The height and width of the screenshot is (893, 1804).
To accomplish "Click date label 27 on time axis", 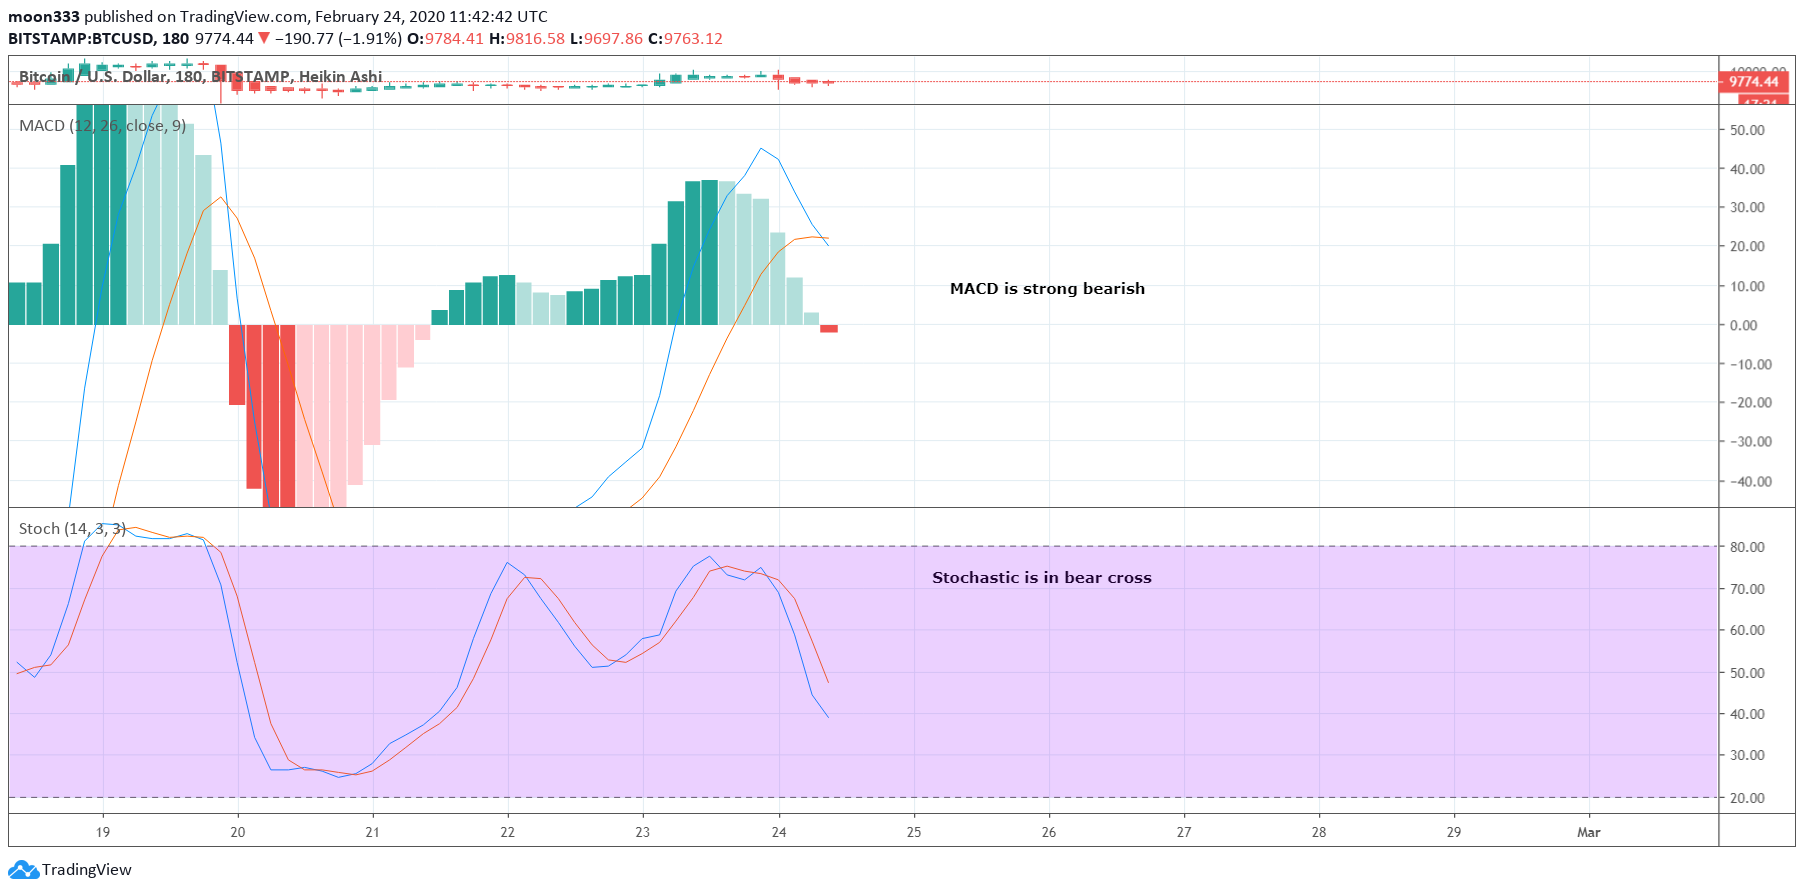I will point(1184,832).
